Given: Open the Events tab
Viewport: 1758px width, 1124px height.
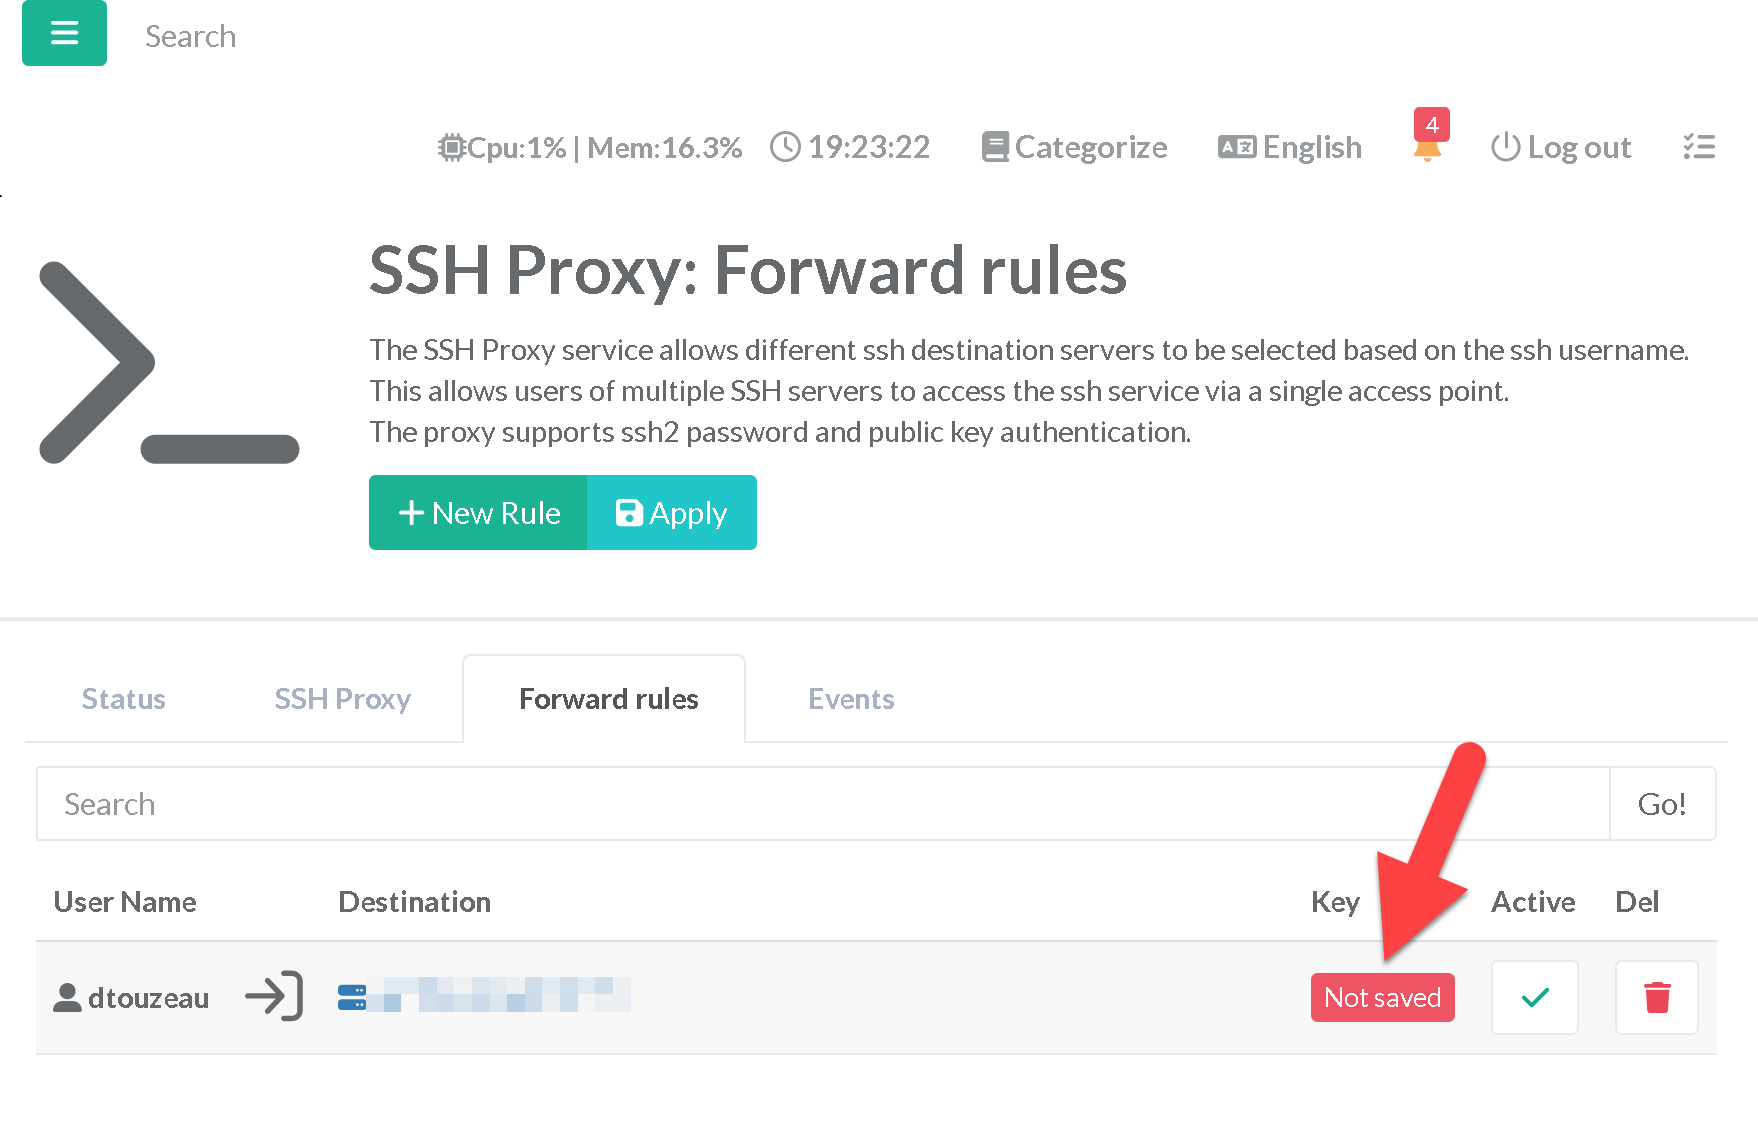Looking at the screenshot, I should 851,699.
